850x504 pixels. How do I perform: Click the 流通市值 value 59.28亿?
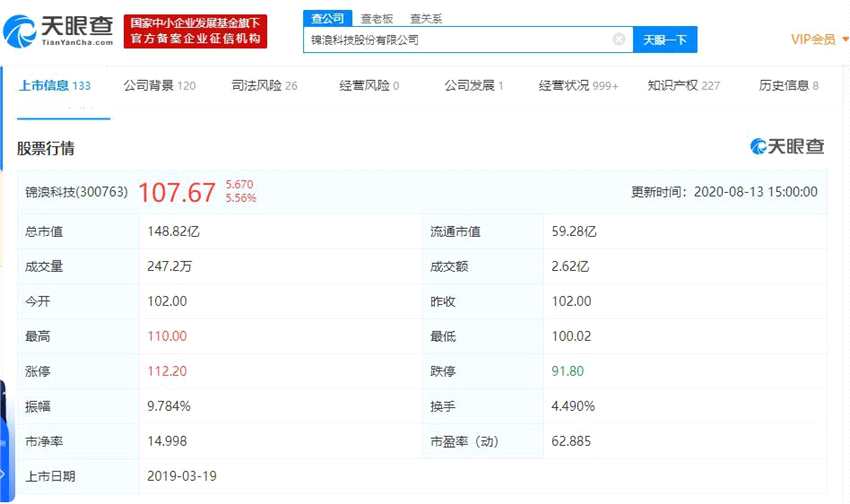[574, 231]
